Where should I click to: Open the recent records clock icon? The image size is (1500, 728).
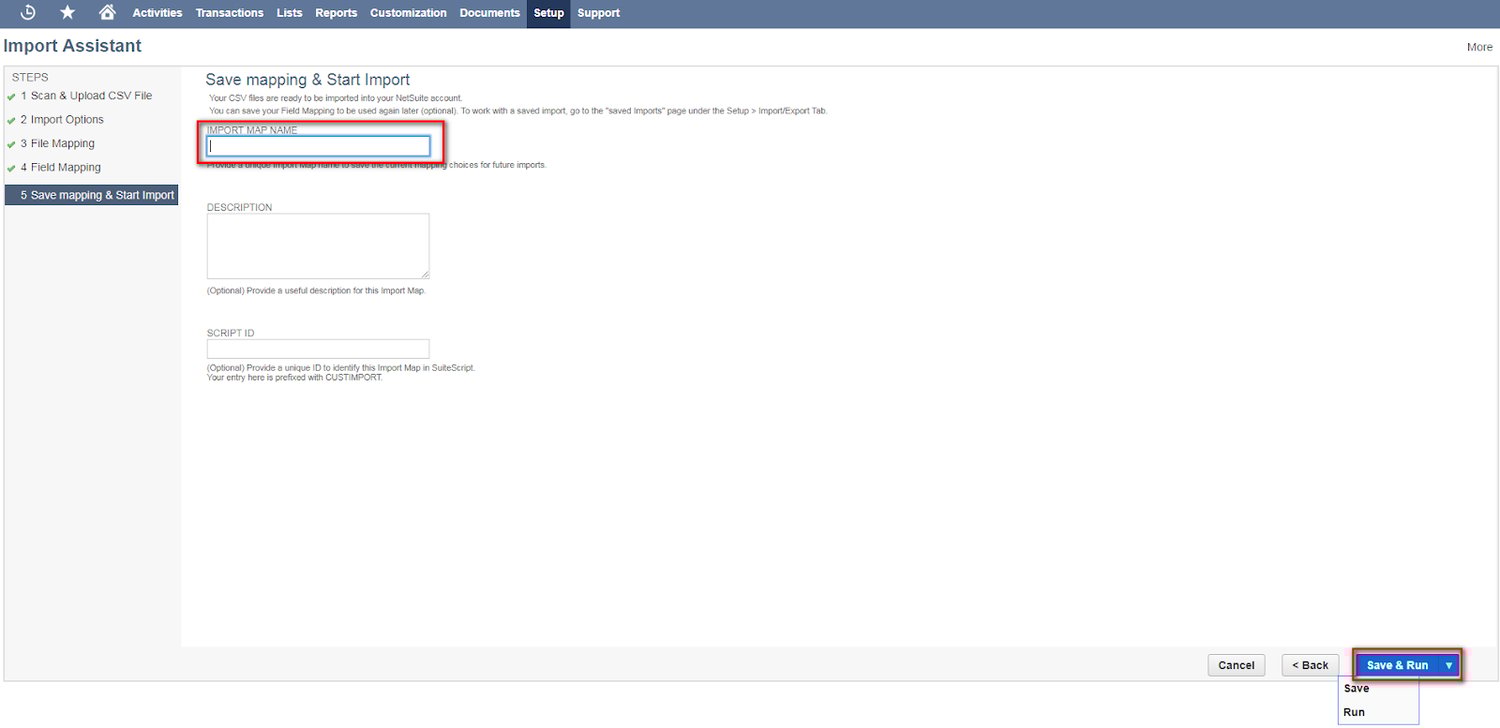[x=27, y=13]
